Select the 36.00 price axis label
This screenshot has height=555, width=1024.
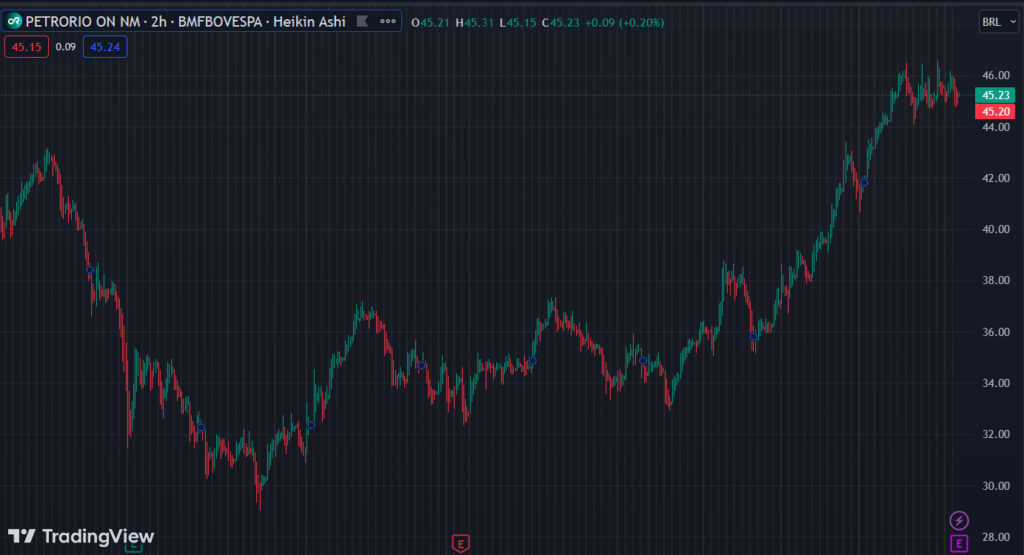pyautogui.click(x=996, y=332)
